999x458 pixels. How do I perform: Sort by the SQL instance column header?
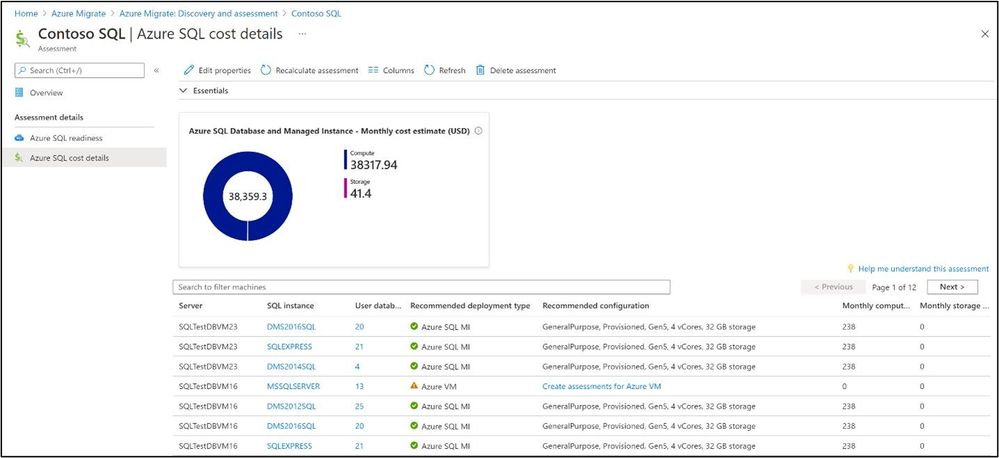[290, 306]
